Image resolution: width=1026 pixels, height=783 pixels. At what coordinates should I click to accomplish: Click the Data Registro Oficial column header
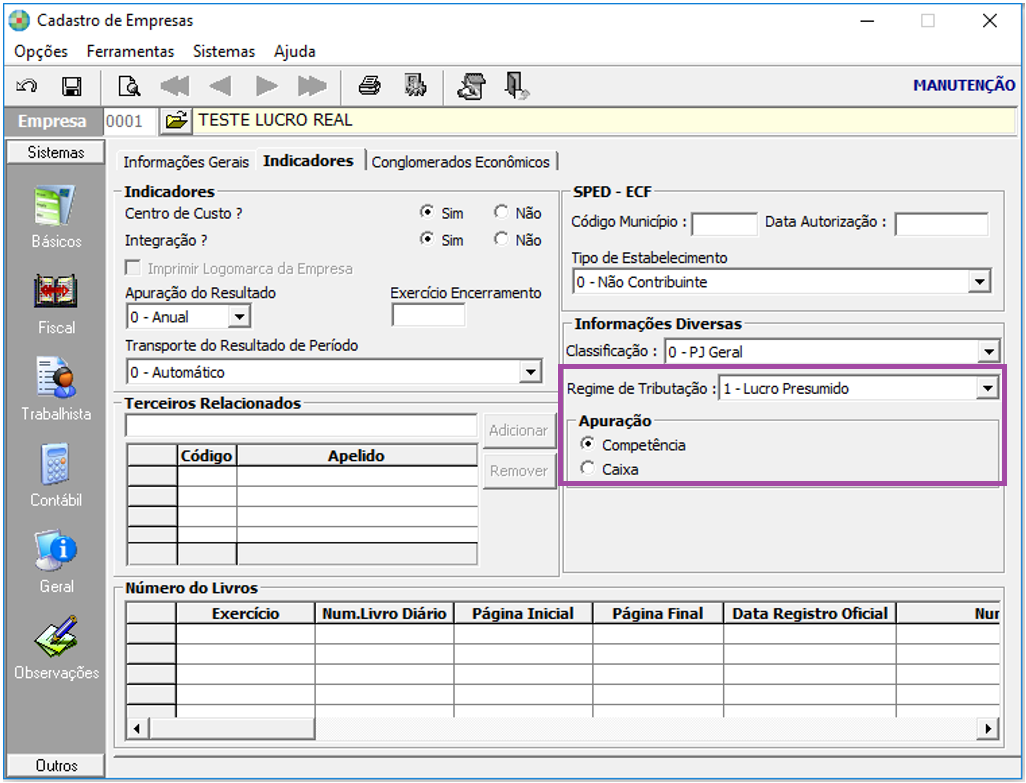click(x=810, y=614)
